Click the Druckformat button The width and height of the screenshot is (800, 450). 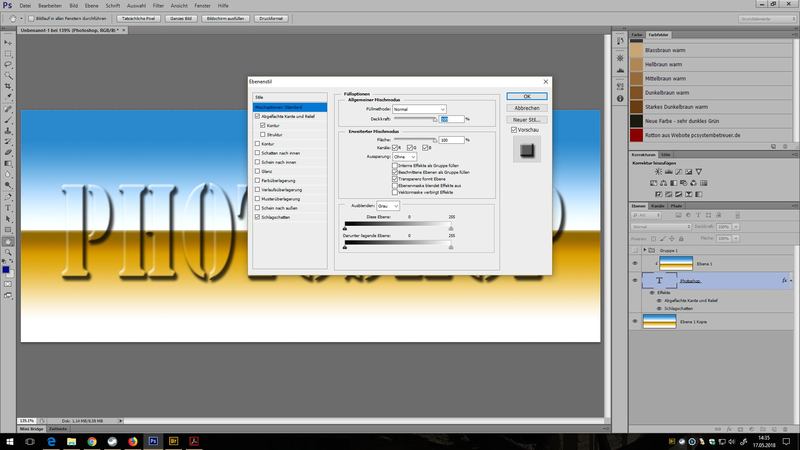(271, 18)
